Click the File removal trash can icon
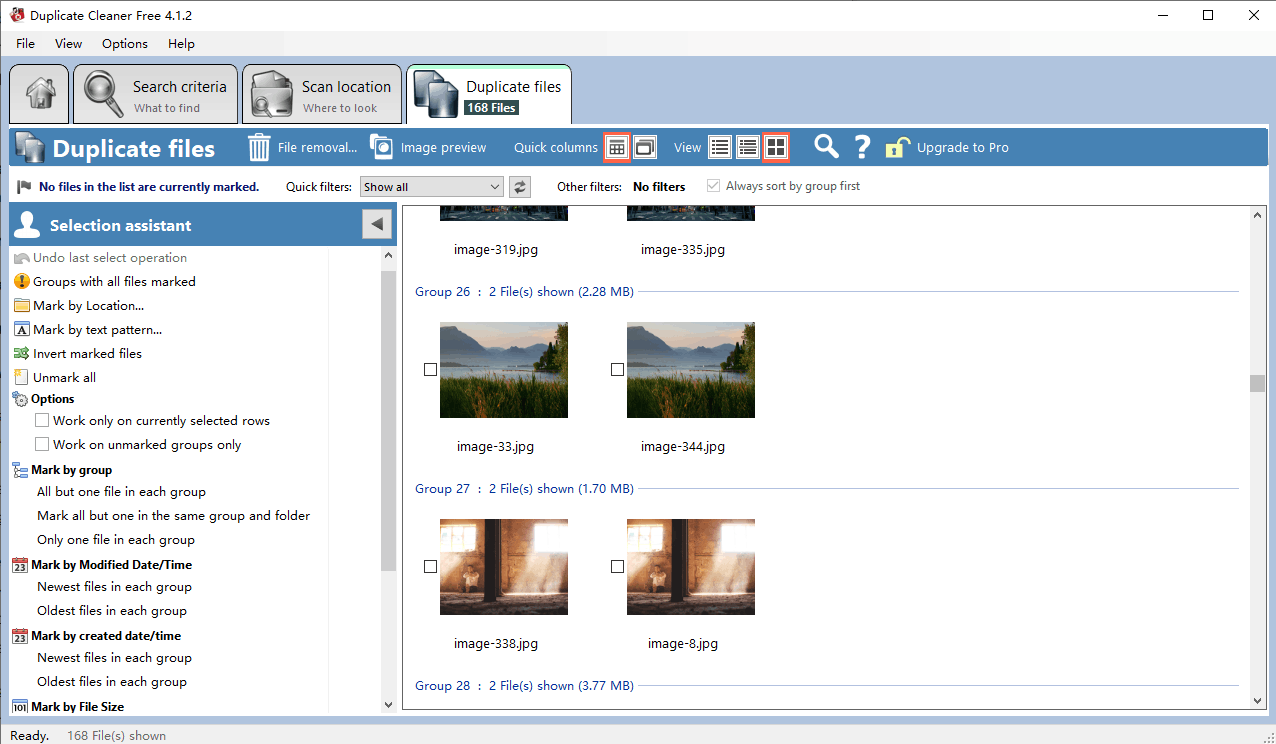This screenshot has width=1276, height=744. tap(259, 147)
